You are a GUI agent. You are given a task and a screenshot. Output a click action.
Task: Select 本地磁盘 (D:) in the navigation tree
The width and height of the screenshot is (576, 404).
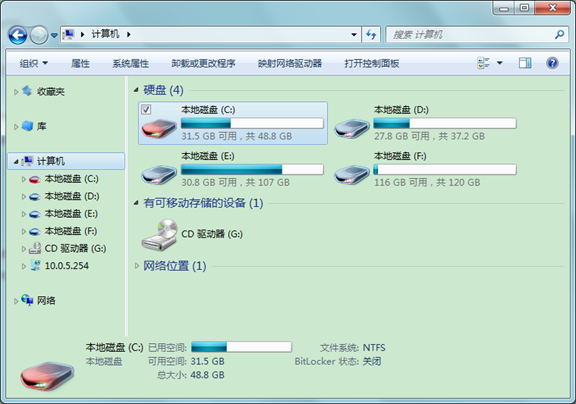(x=72, y=196)
